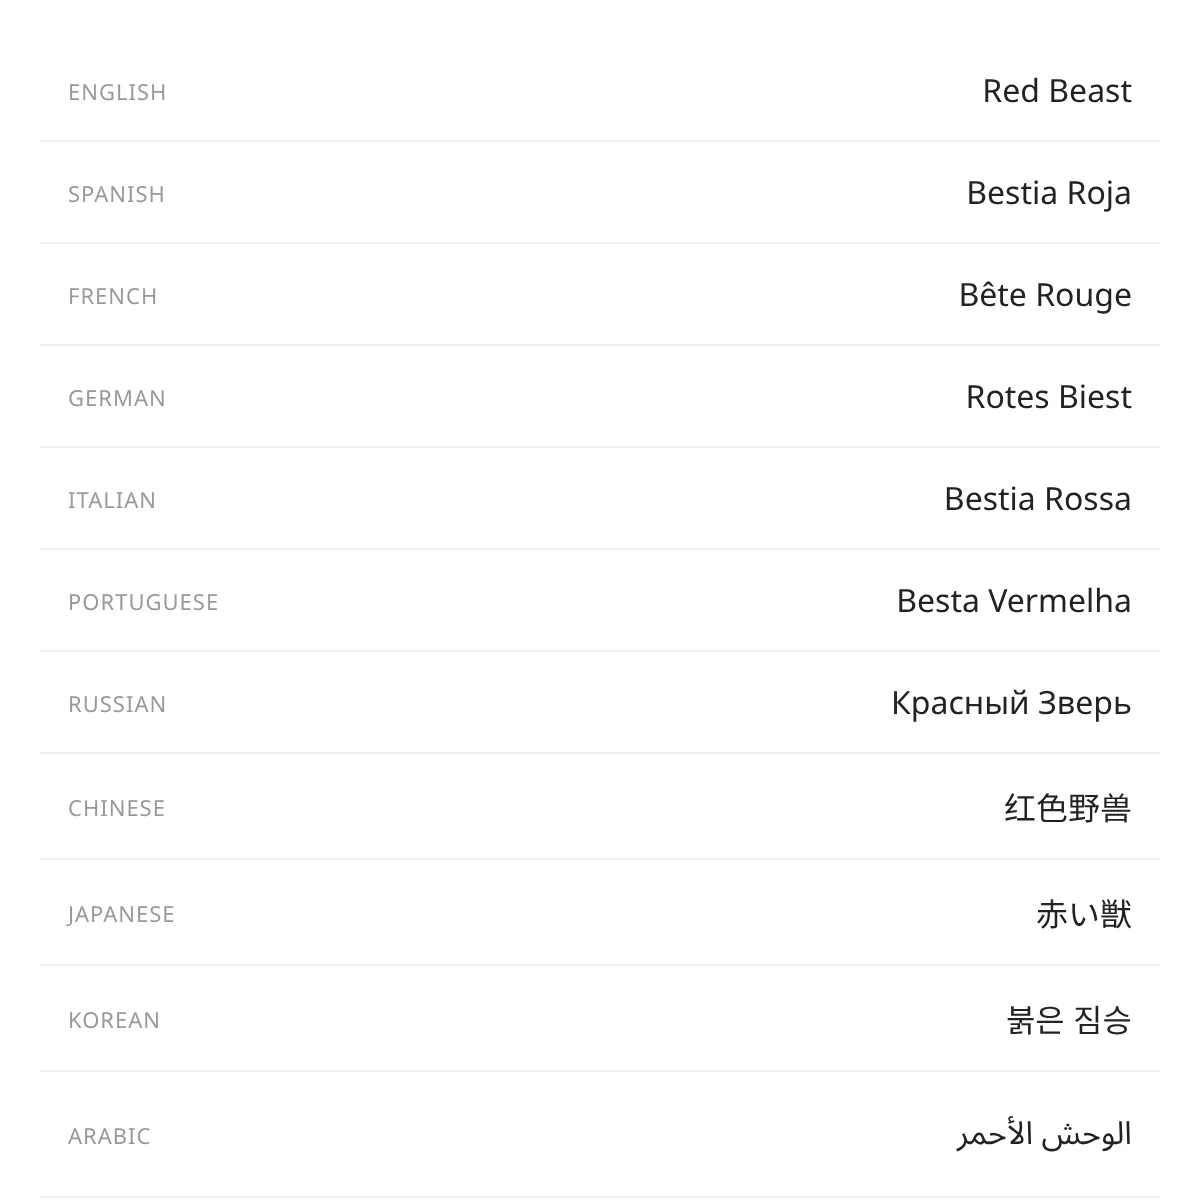Click the JAPANESE language label

[121, 914]
